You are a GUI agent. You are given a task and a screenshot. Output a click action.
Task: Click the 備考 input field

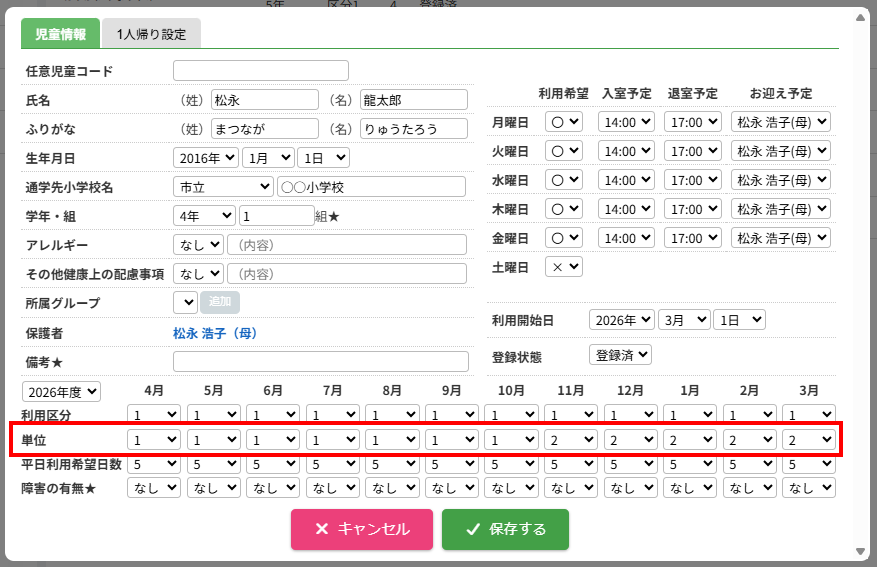point(320,362)
